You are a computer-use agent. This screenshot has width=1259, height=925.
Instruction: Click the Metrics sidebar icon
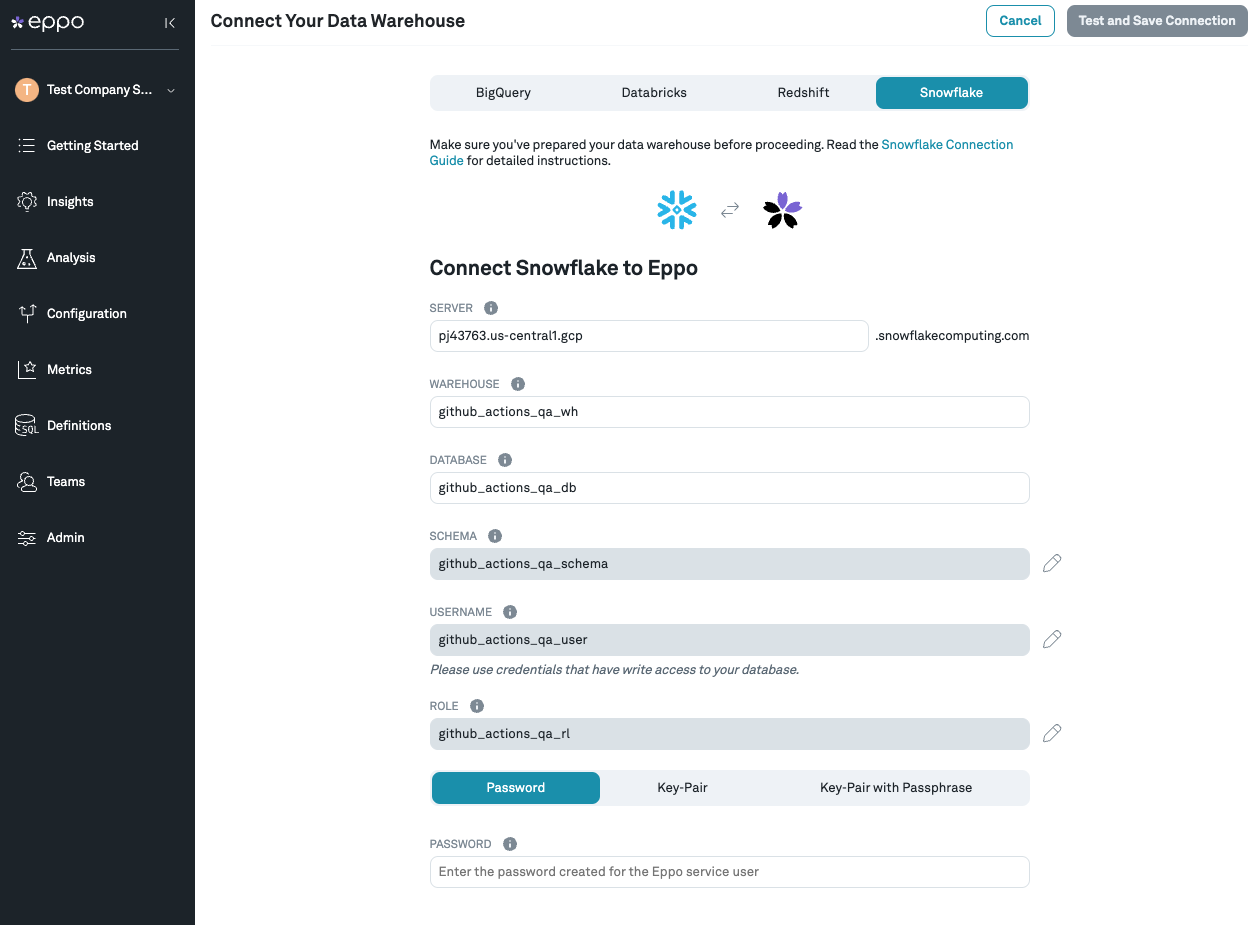click(x=26, y=369)
